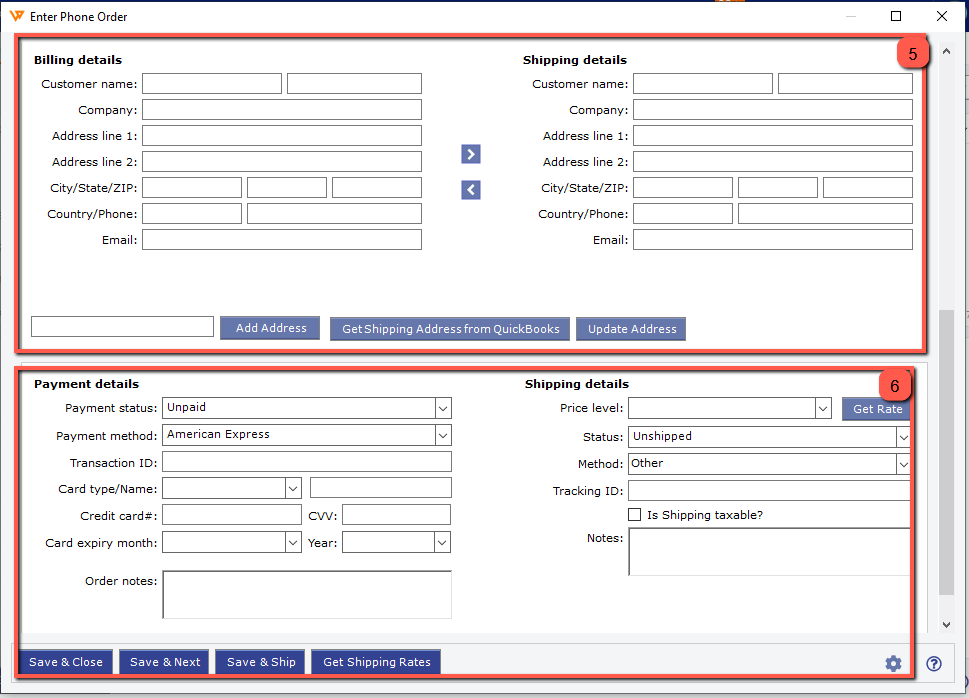Open the help question mark icon
This screenshot has height=698, width=969.
click(x=934, y=664)
